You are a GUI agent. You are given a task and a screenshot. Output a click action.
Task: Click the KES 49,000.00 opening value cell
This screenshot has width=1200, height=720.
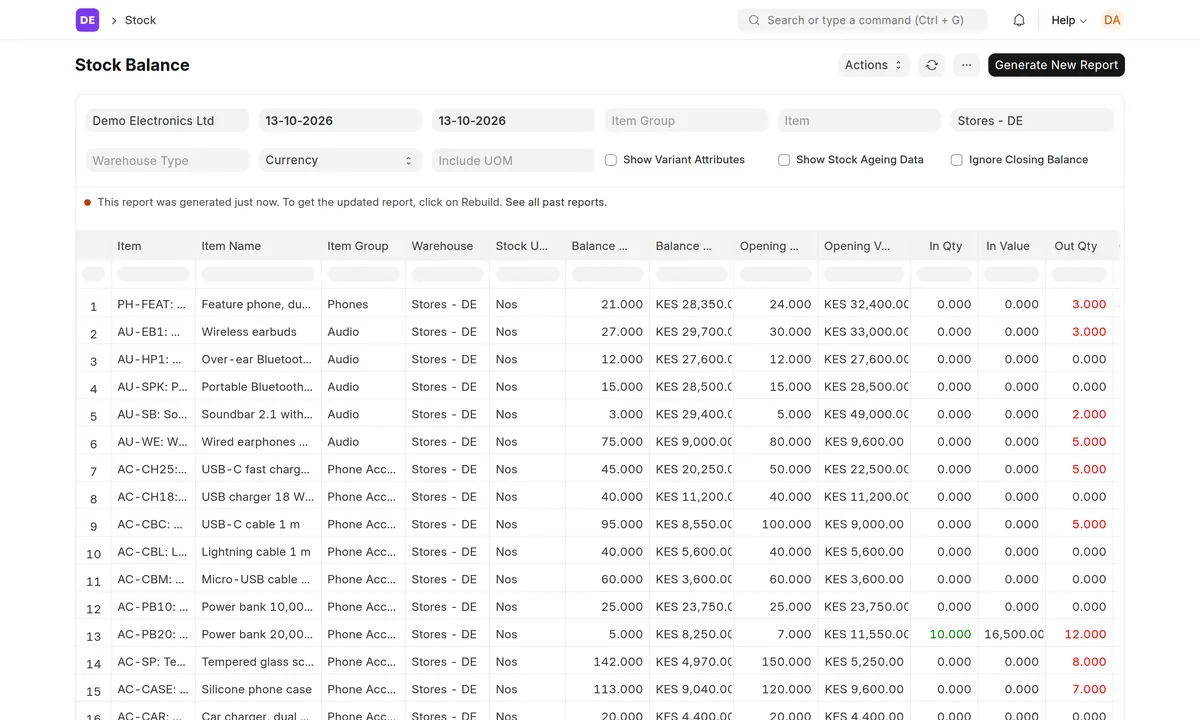(864, 414)
